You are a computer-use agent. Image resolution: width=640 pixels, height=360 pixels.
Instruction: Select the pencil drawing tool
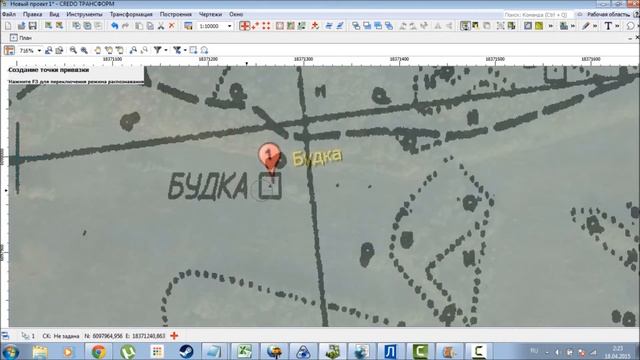586,26
